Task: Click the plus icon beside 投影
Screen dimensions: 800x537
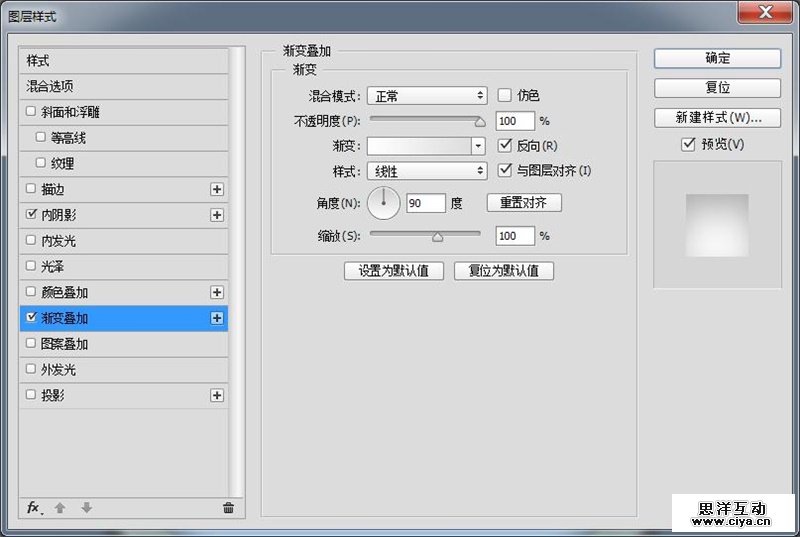Action: coord(217,396)
